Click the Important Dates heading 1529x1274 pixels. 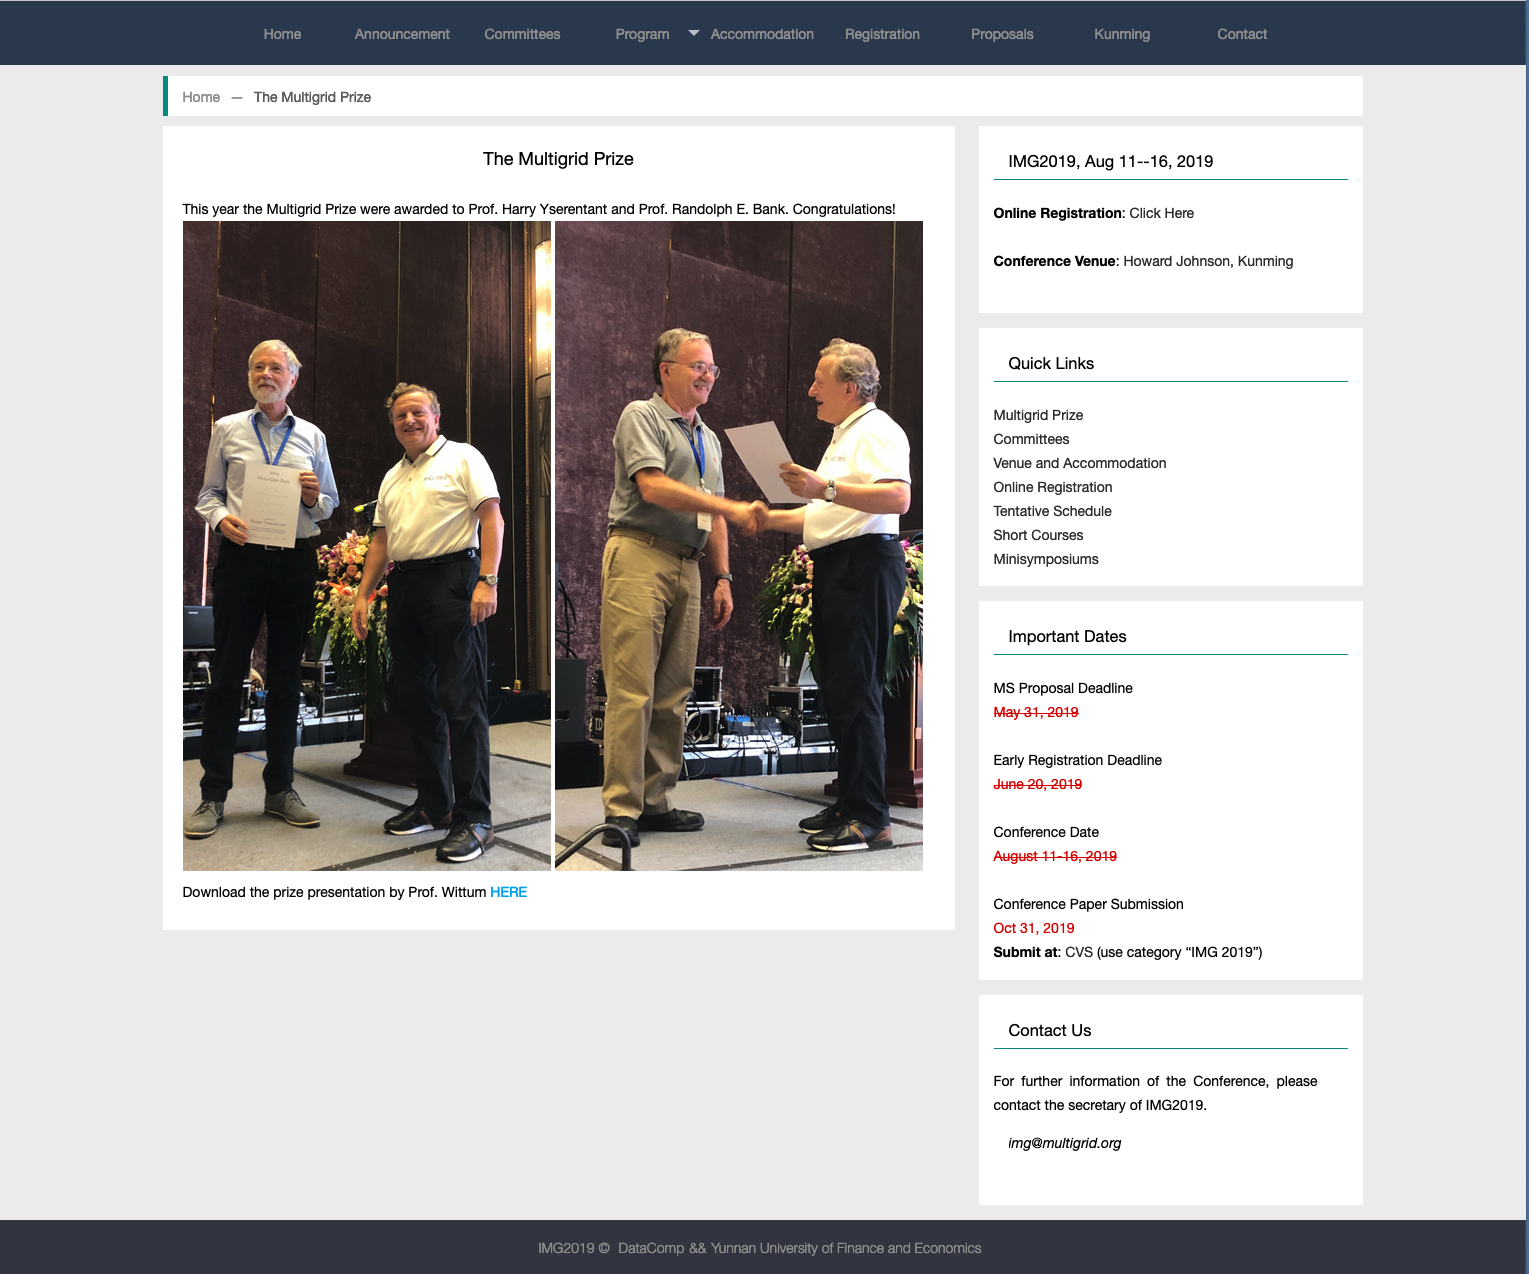[1067, 636]
